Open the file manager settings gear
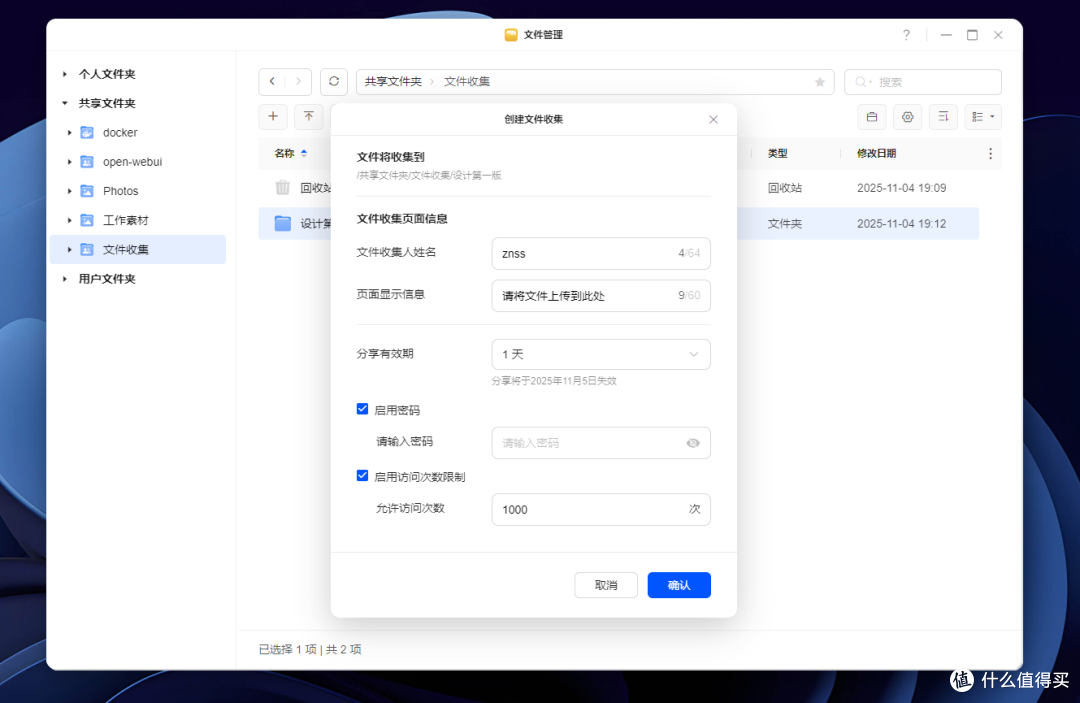The width and height of the screenshot is (1080, 703). tap(908, 117)
